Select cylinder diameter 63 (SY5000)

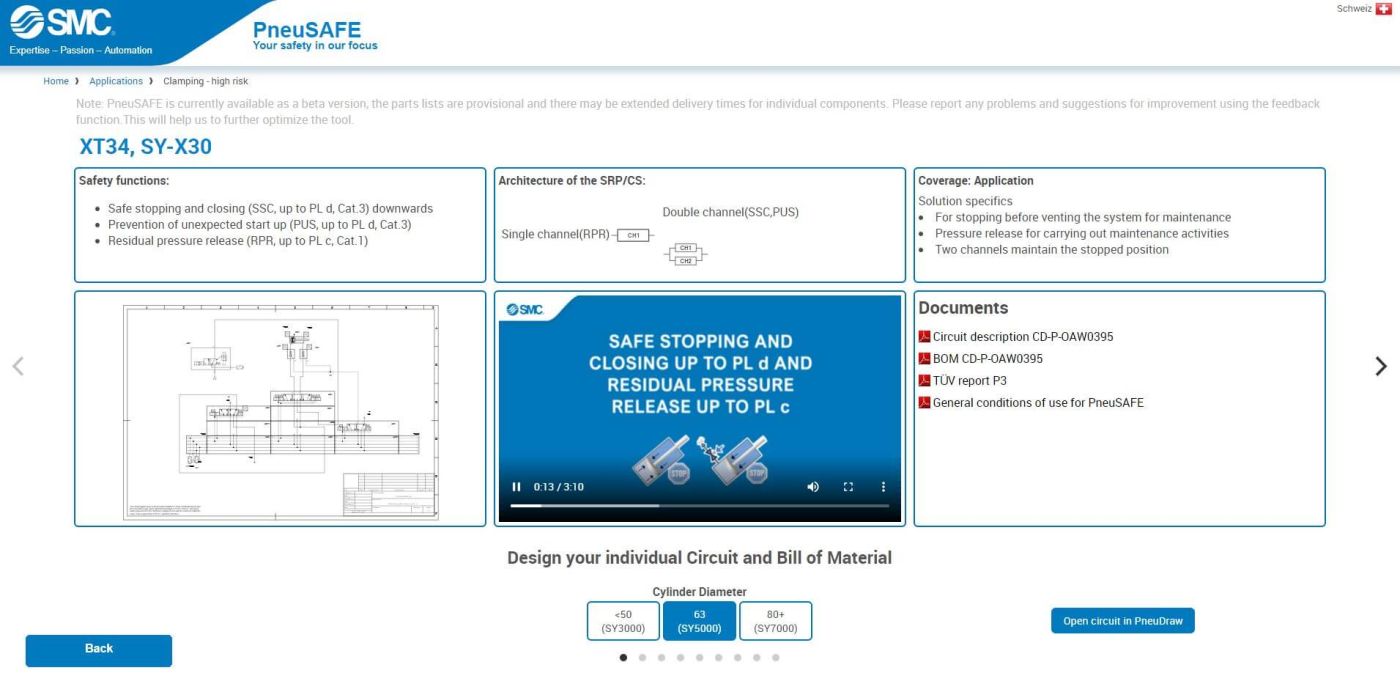[x=699, y=621]
